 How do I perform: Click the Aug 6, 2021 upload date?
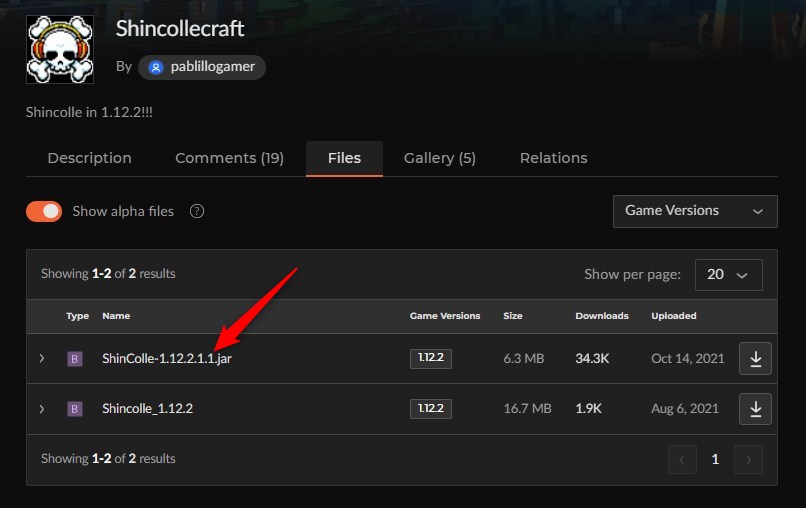tap(685, 409)
